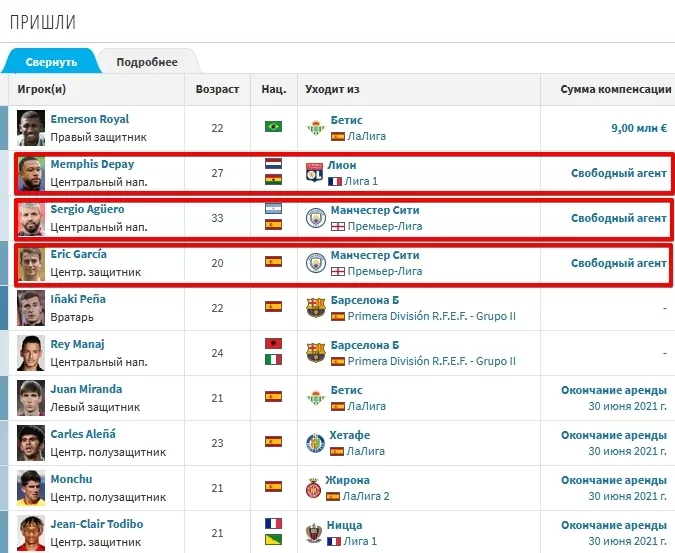
Task: Click Barcelona B crest in Iñaki Peña's row
Action: click(x=315, y=307)
